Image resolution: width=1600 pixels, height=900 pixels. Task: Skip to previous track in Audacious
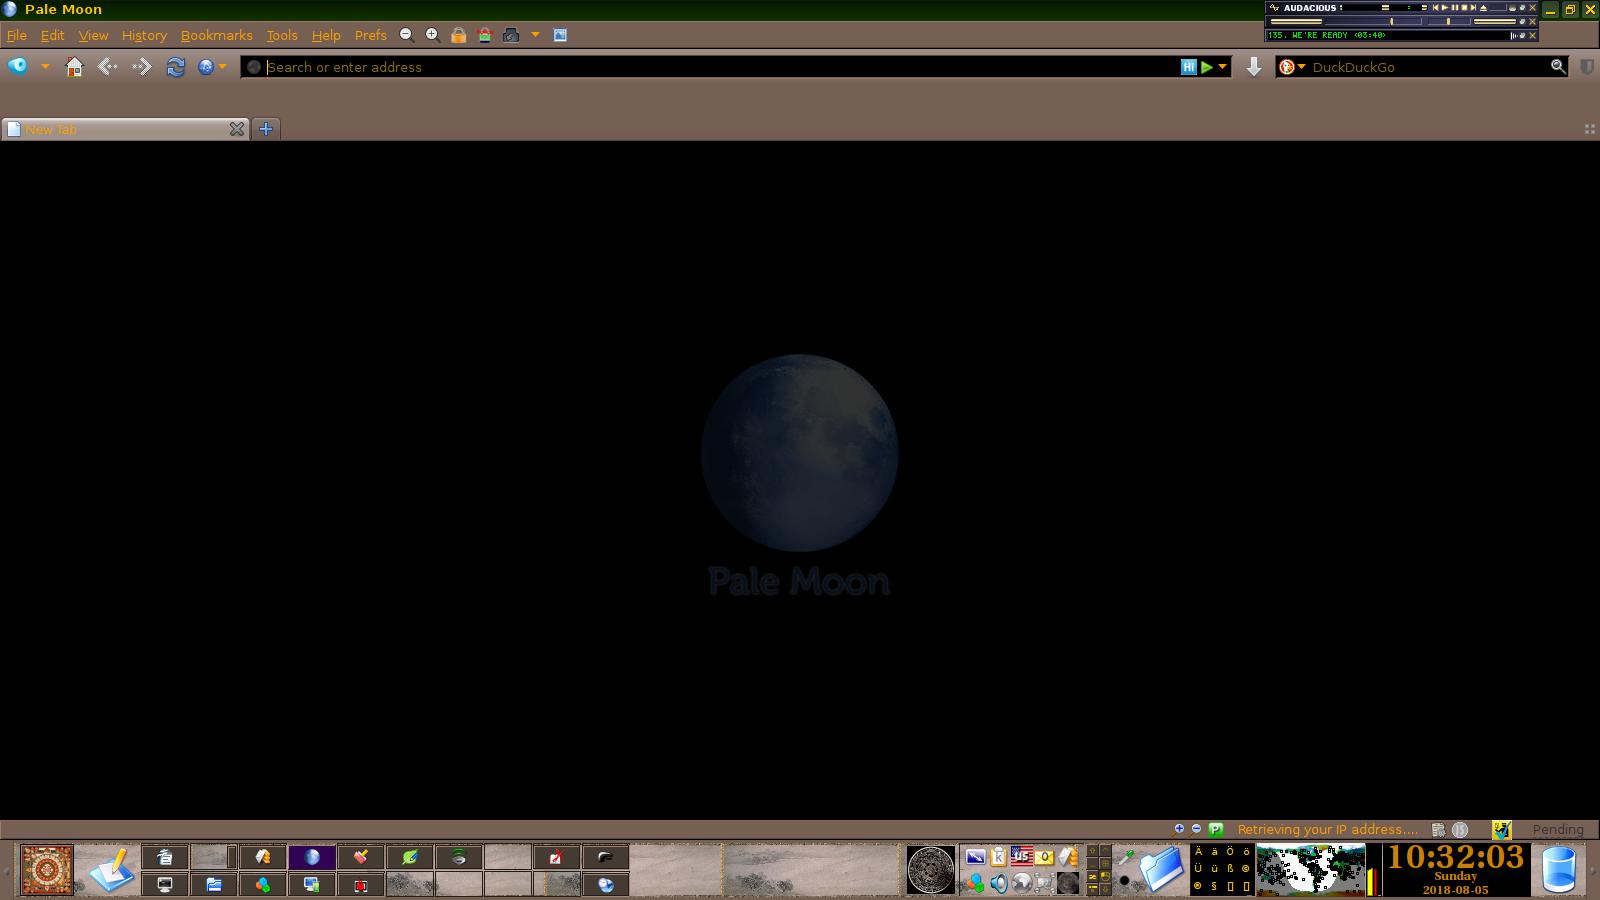click(x=1436, y=8)
